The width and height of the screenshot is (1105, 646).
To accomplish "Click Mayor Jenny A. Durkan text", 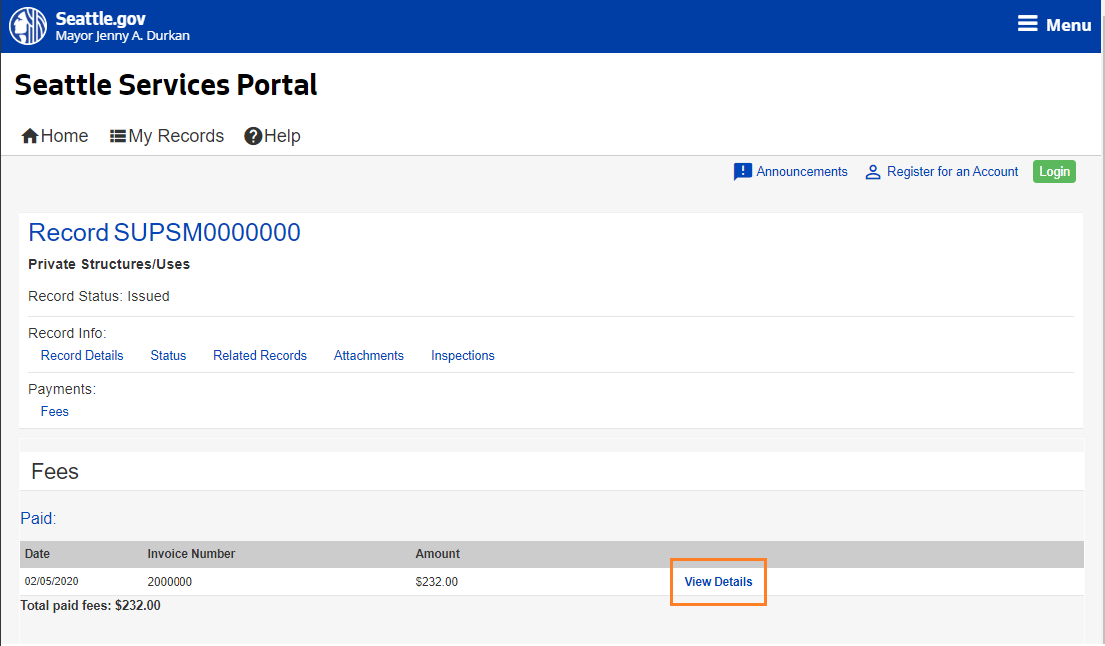I will [x=122, y=36].
